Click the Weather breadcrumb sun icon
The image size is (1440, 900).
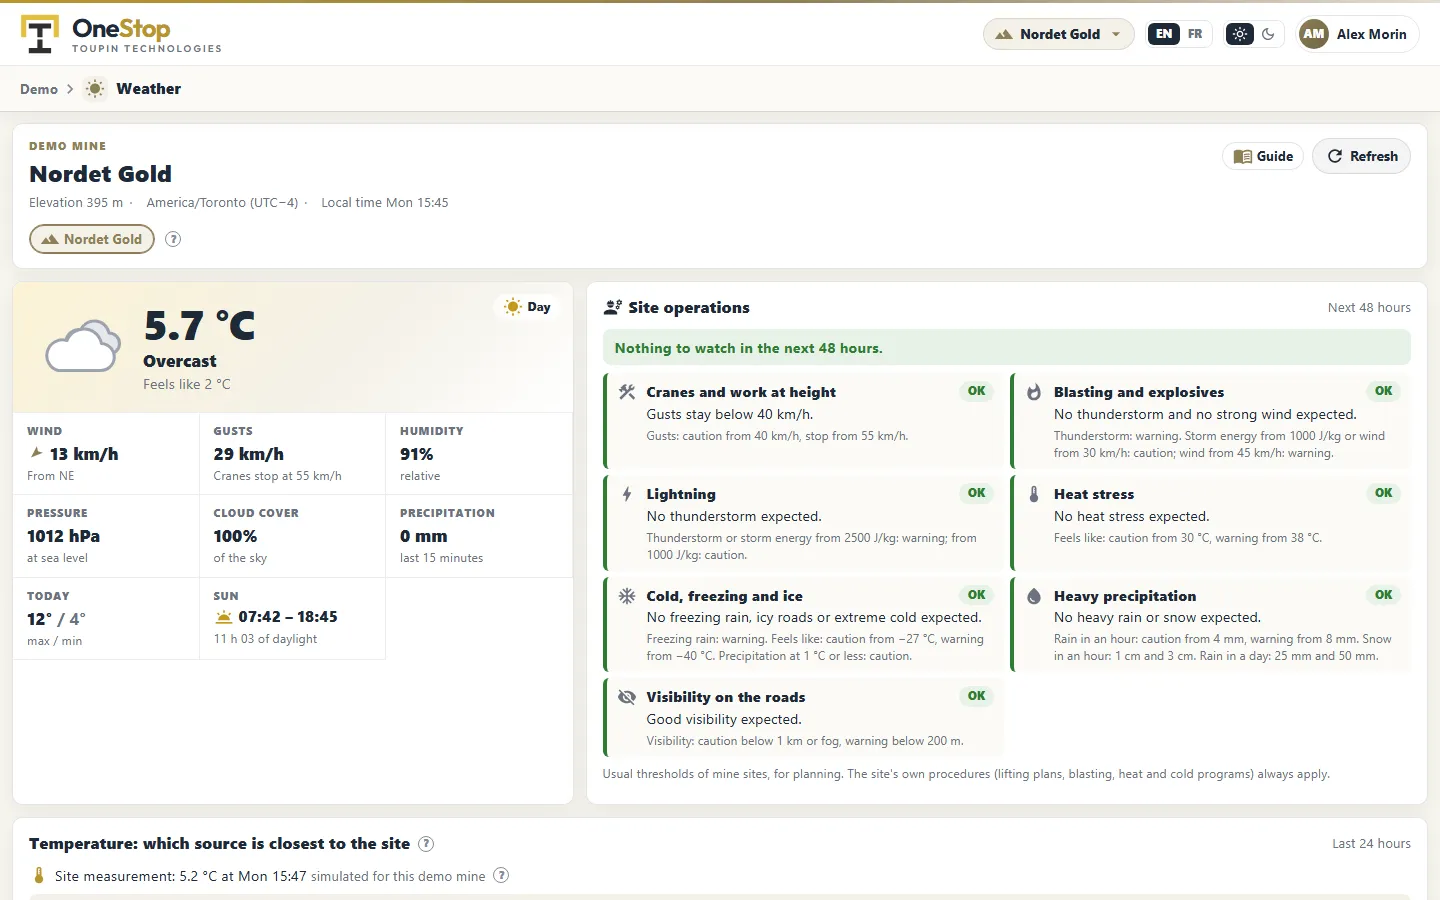(95, 89)
